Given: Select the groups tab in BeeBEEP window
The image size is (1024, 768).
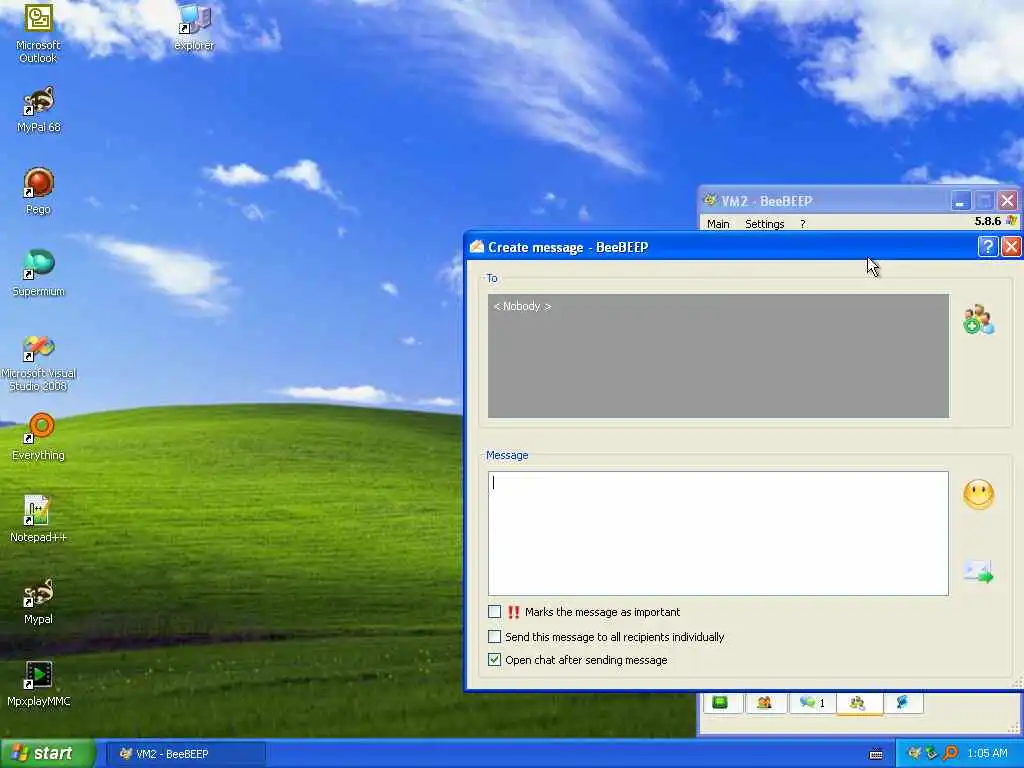Looking at the screenshot, I should tap(859, 703).
